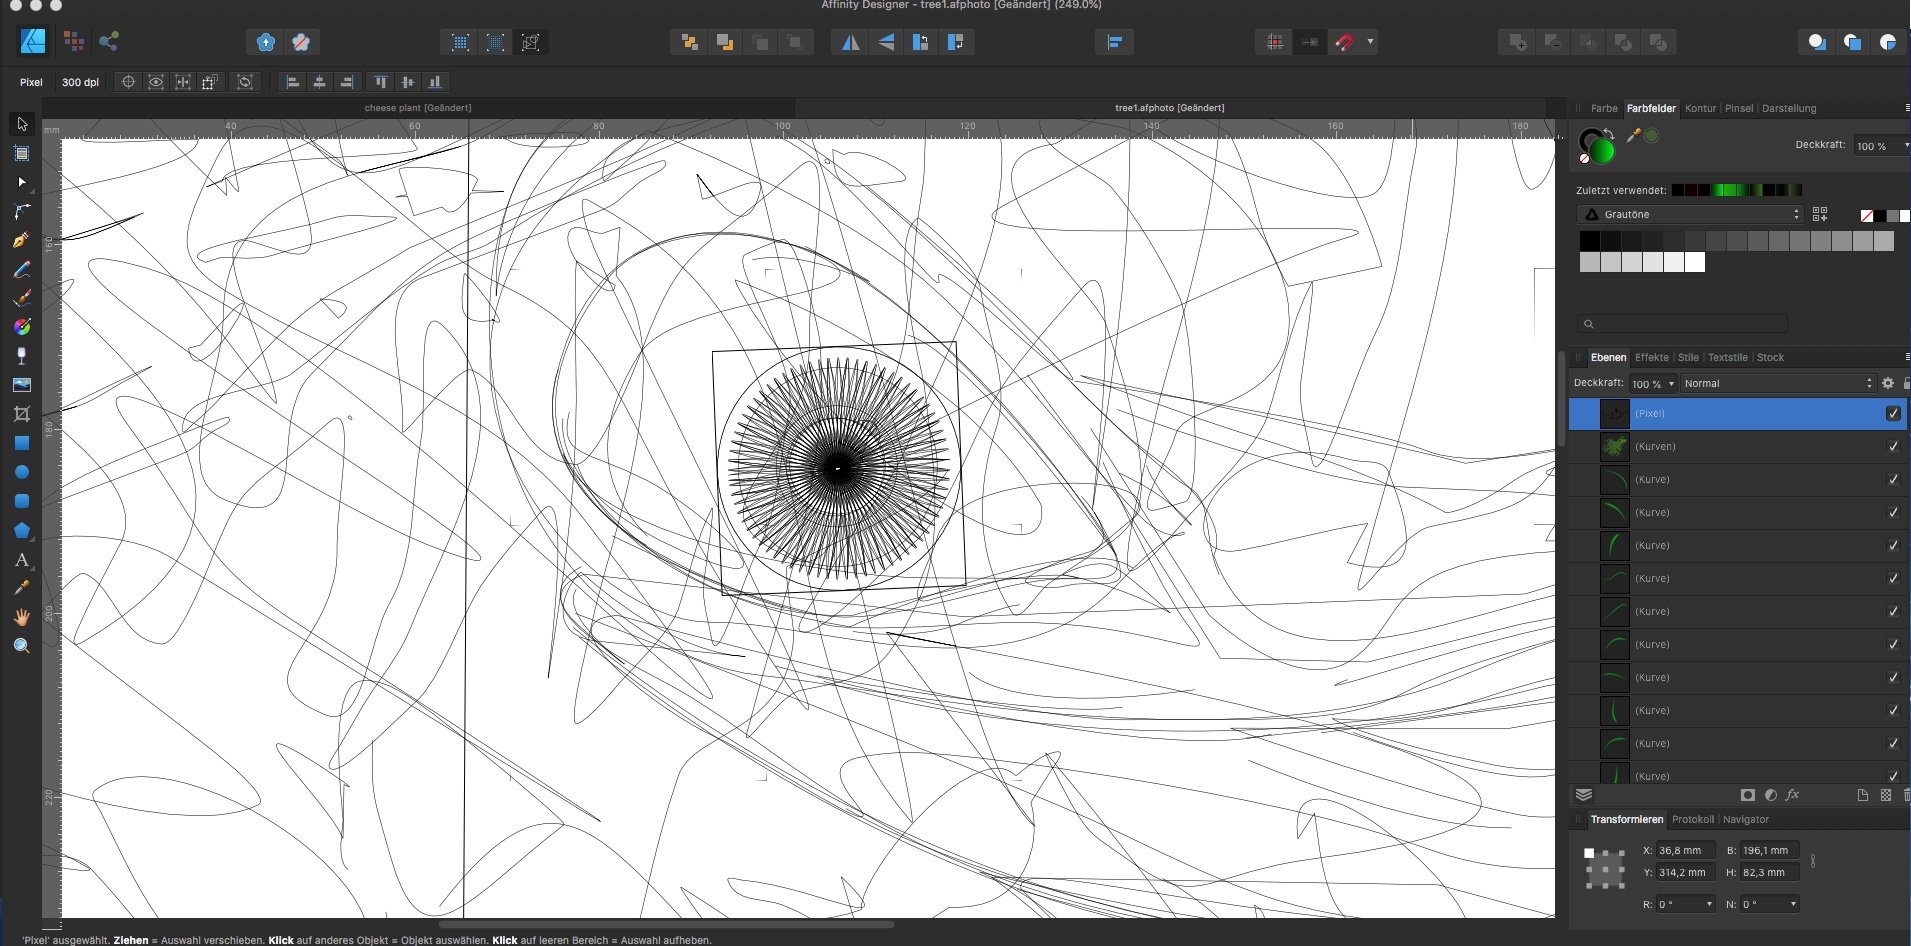Switch to Designer persona icon

click(x=33, y=41)
